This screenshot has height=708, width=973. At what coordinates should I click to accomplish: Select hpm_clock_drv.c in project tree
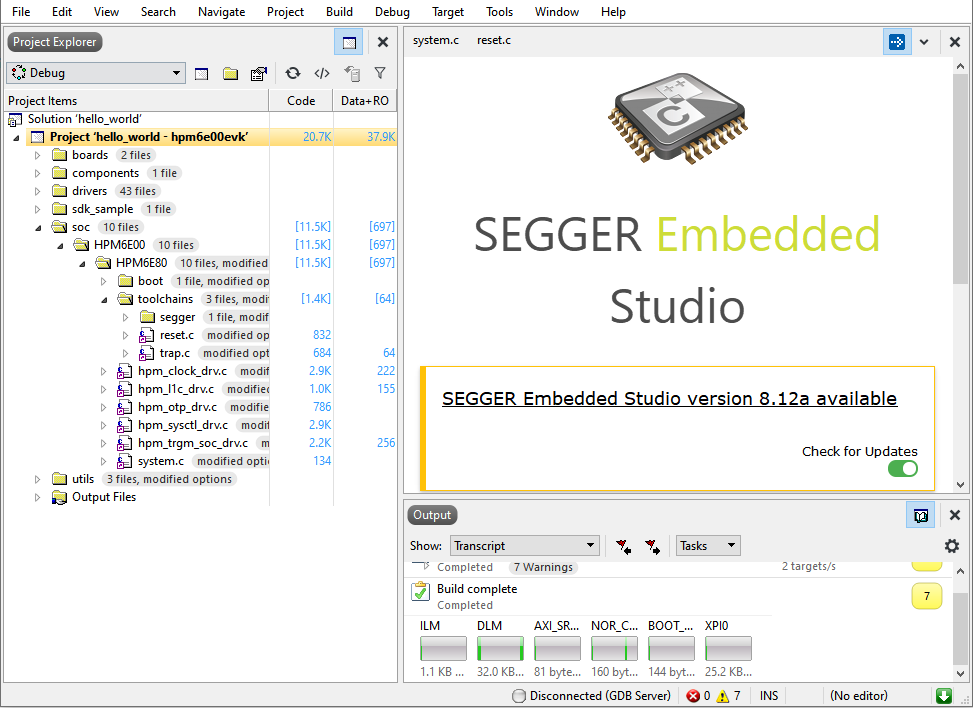[182, 372]
